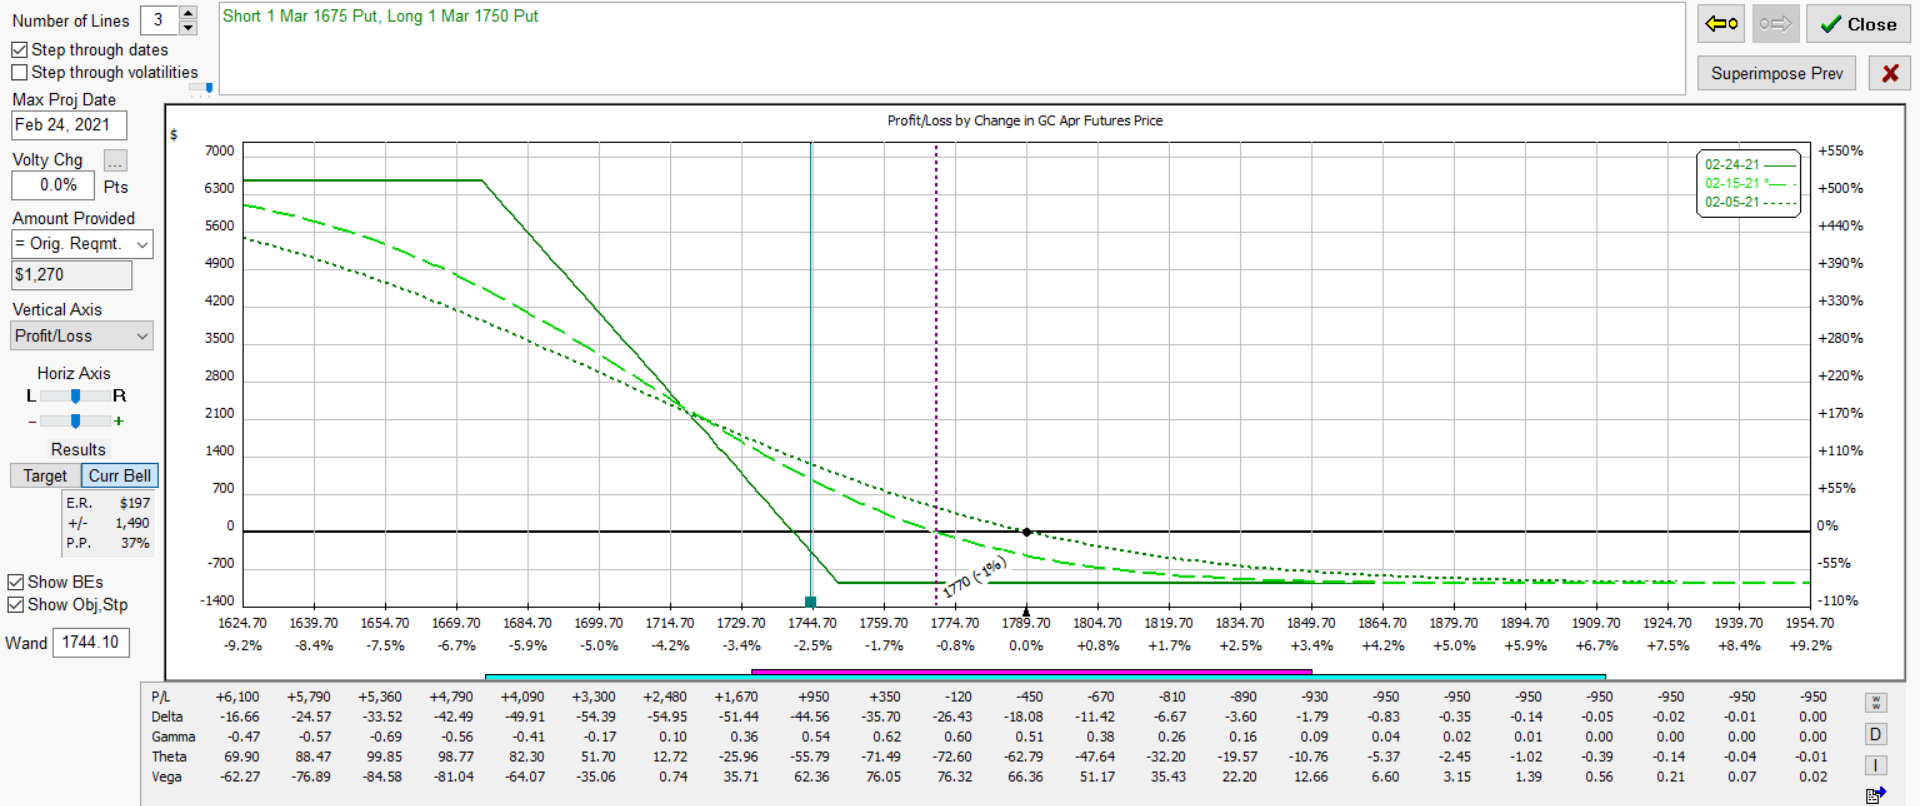Click the Superimpose Prev button
The image size is (1920, 806).
coord(1776,73)
